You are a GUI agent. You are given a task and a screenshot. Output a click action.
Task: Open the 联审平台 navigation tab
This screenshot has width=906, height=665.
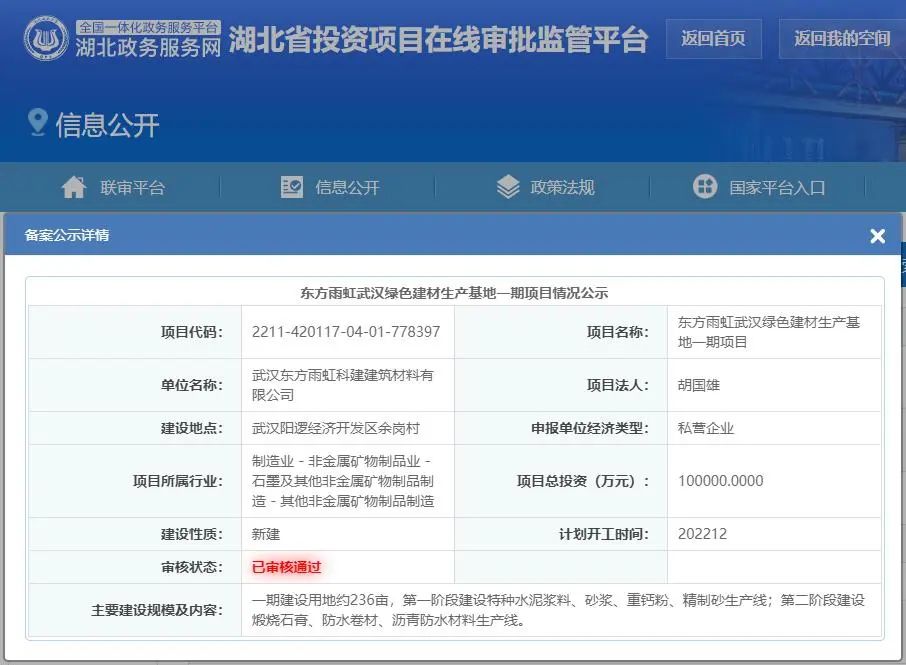[114, 187]
